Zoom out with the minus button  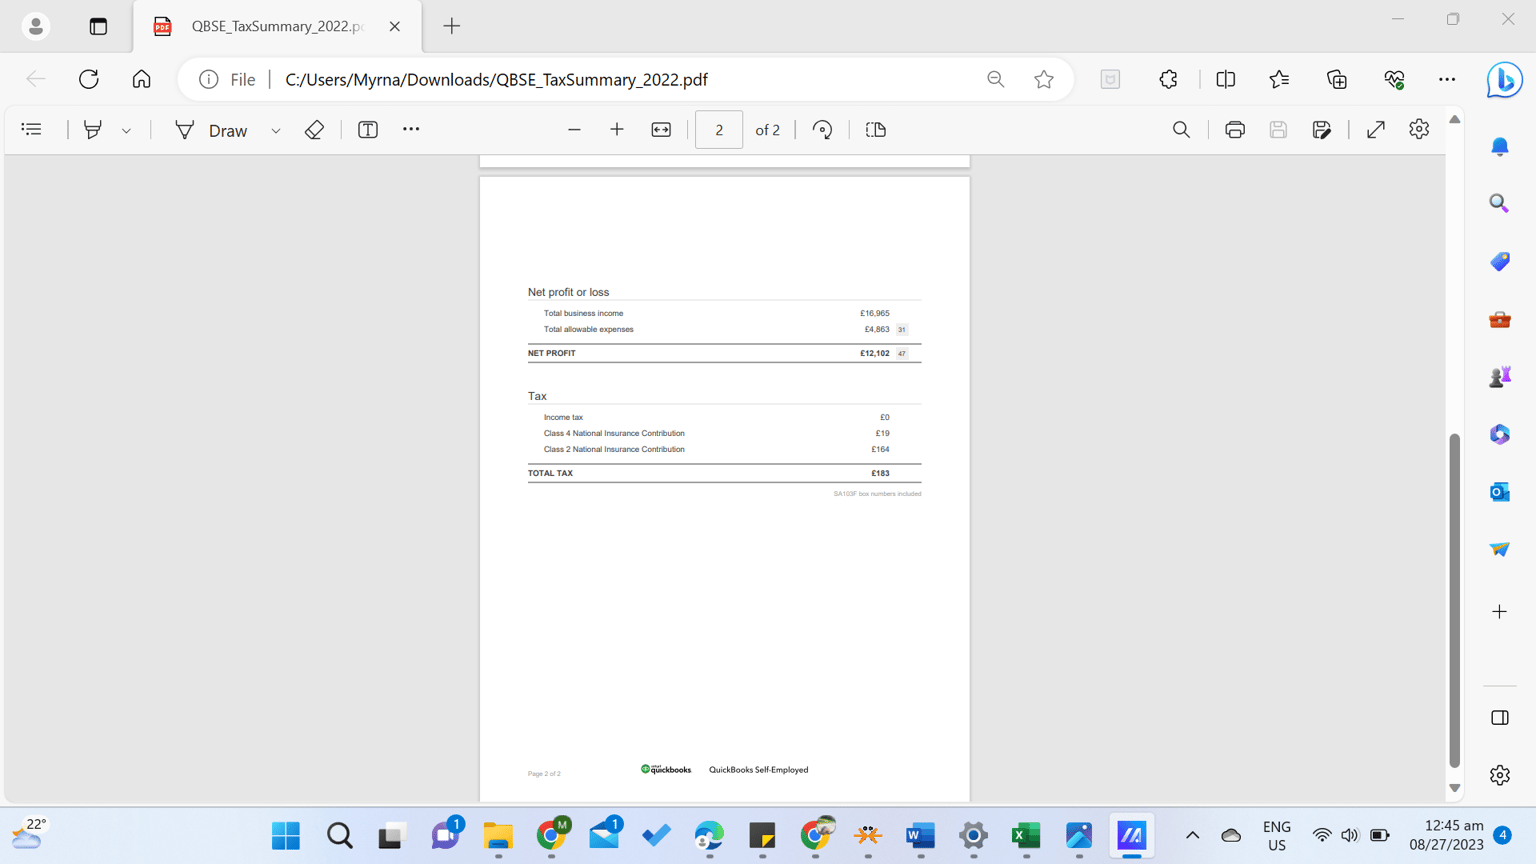(574, 130)
